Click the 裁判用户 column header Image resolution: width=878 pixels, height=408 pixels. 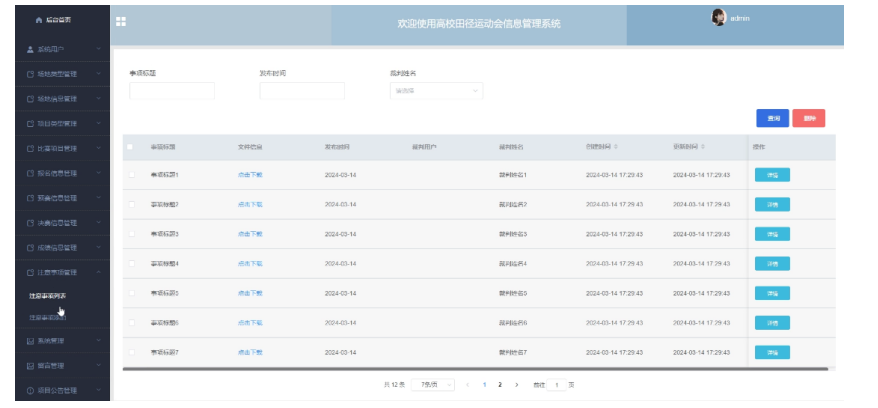point(424,147)
